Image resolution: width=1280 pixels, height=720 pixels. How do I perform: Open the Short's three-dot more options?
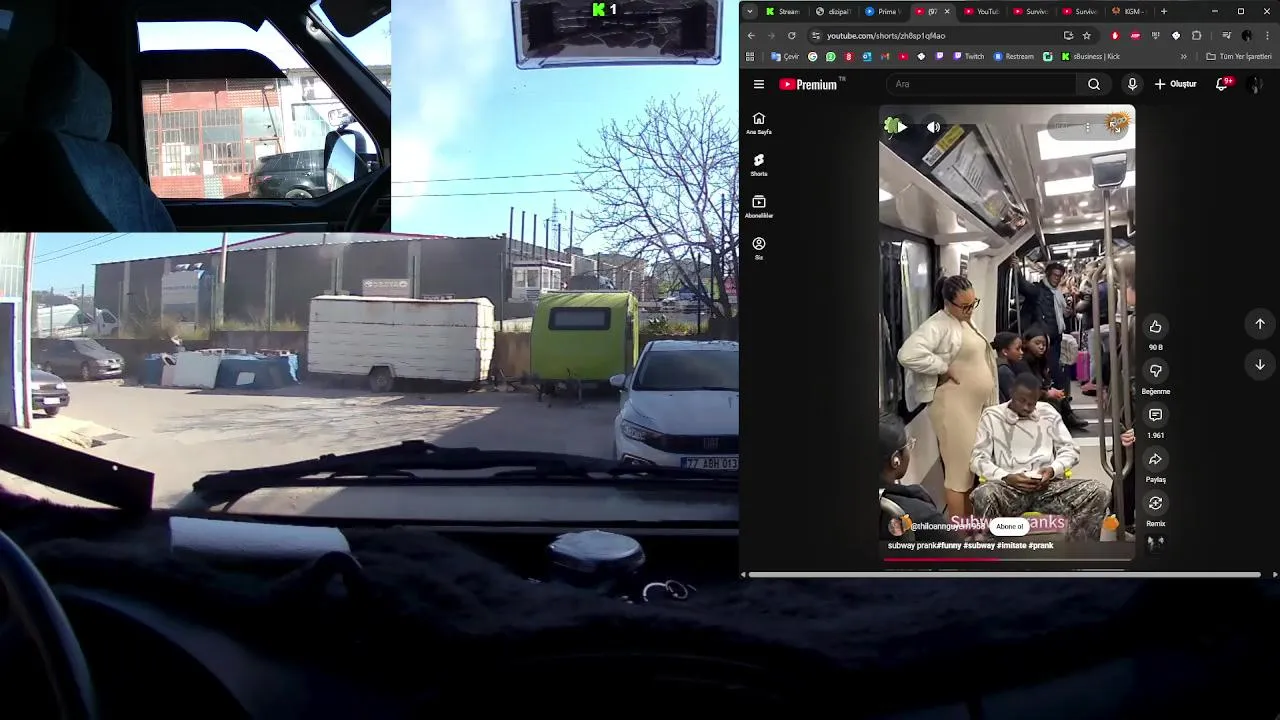pyautogui.click(x=1087, y=127)
